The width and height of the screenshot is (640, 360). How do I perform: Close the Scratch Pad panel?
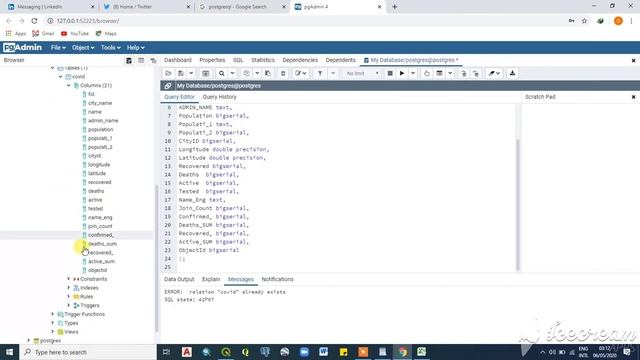pyautogui.click(x=633, y=97)
